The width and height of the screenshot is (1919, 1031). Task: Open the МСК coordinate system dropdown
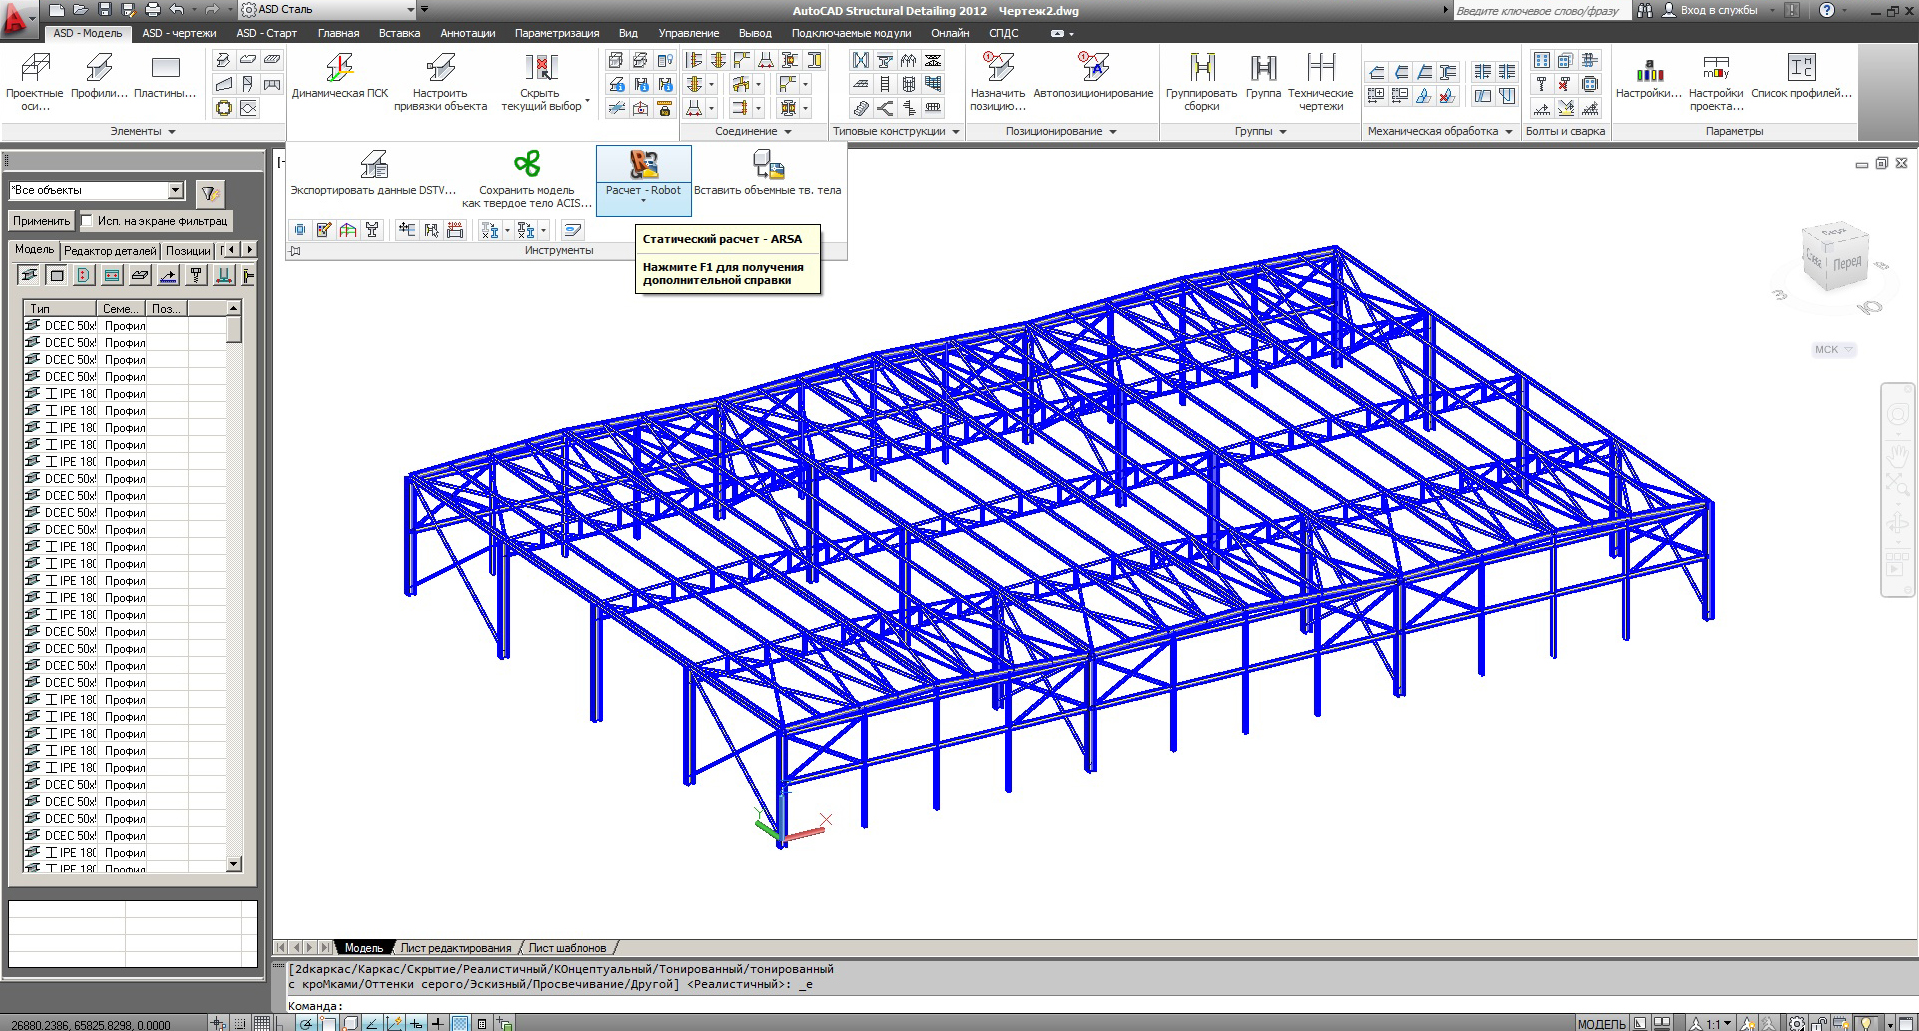coord(1834,350)
